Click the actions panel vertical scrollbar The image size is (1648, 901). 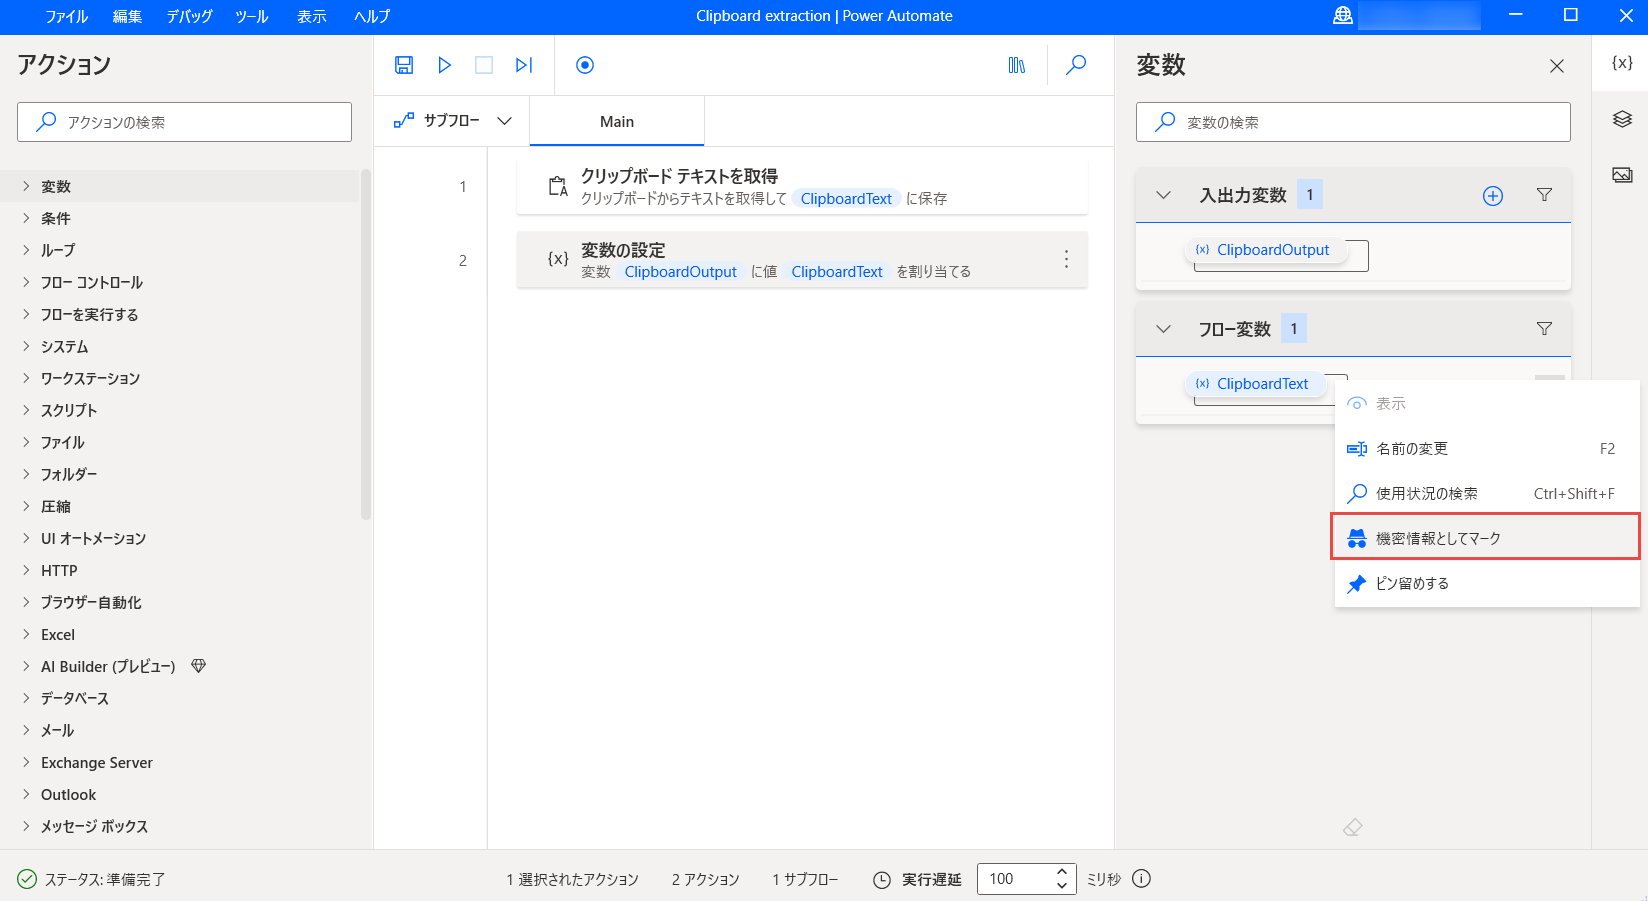point(366,345)
